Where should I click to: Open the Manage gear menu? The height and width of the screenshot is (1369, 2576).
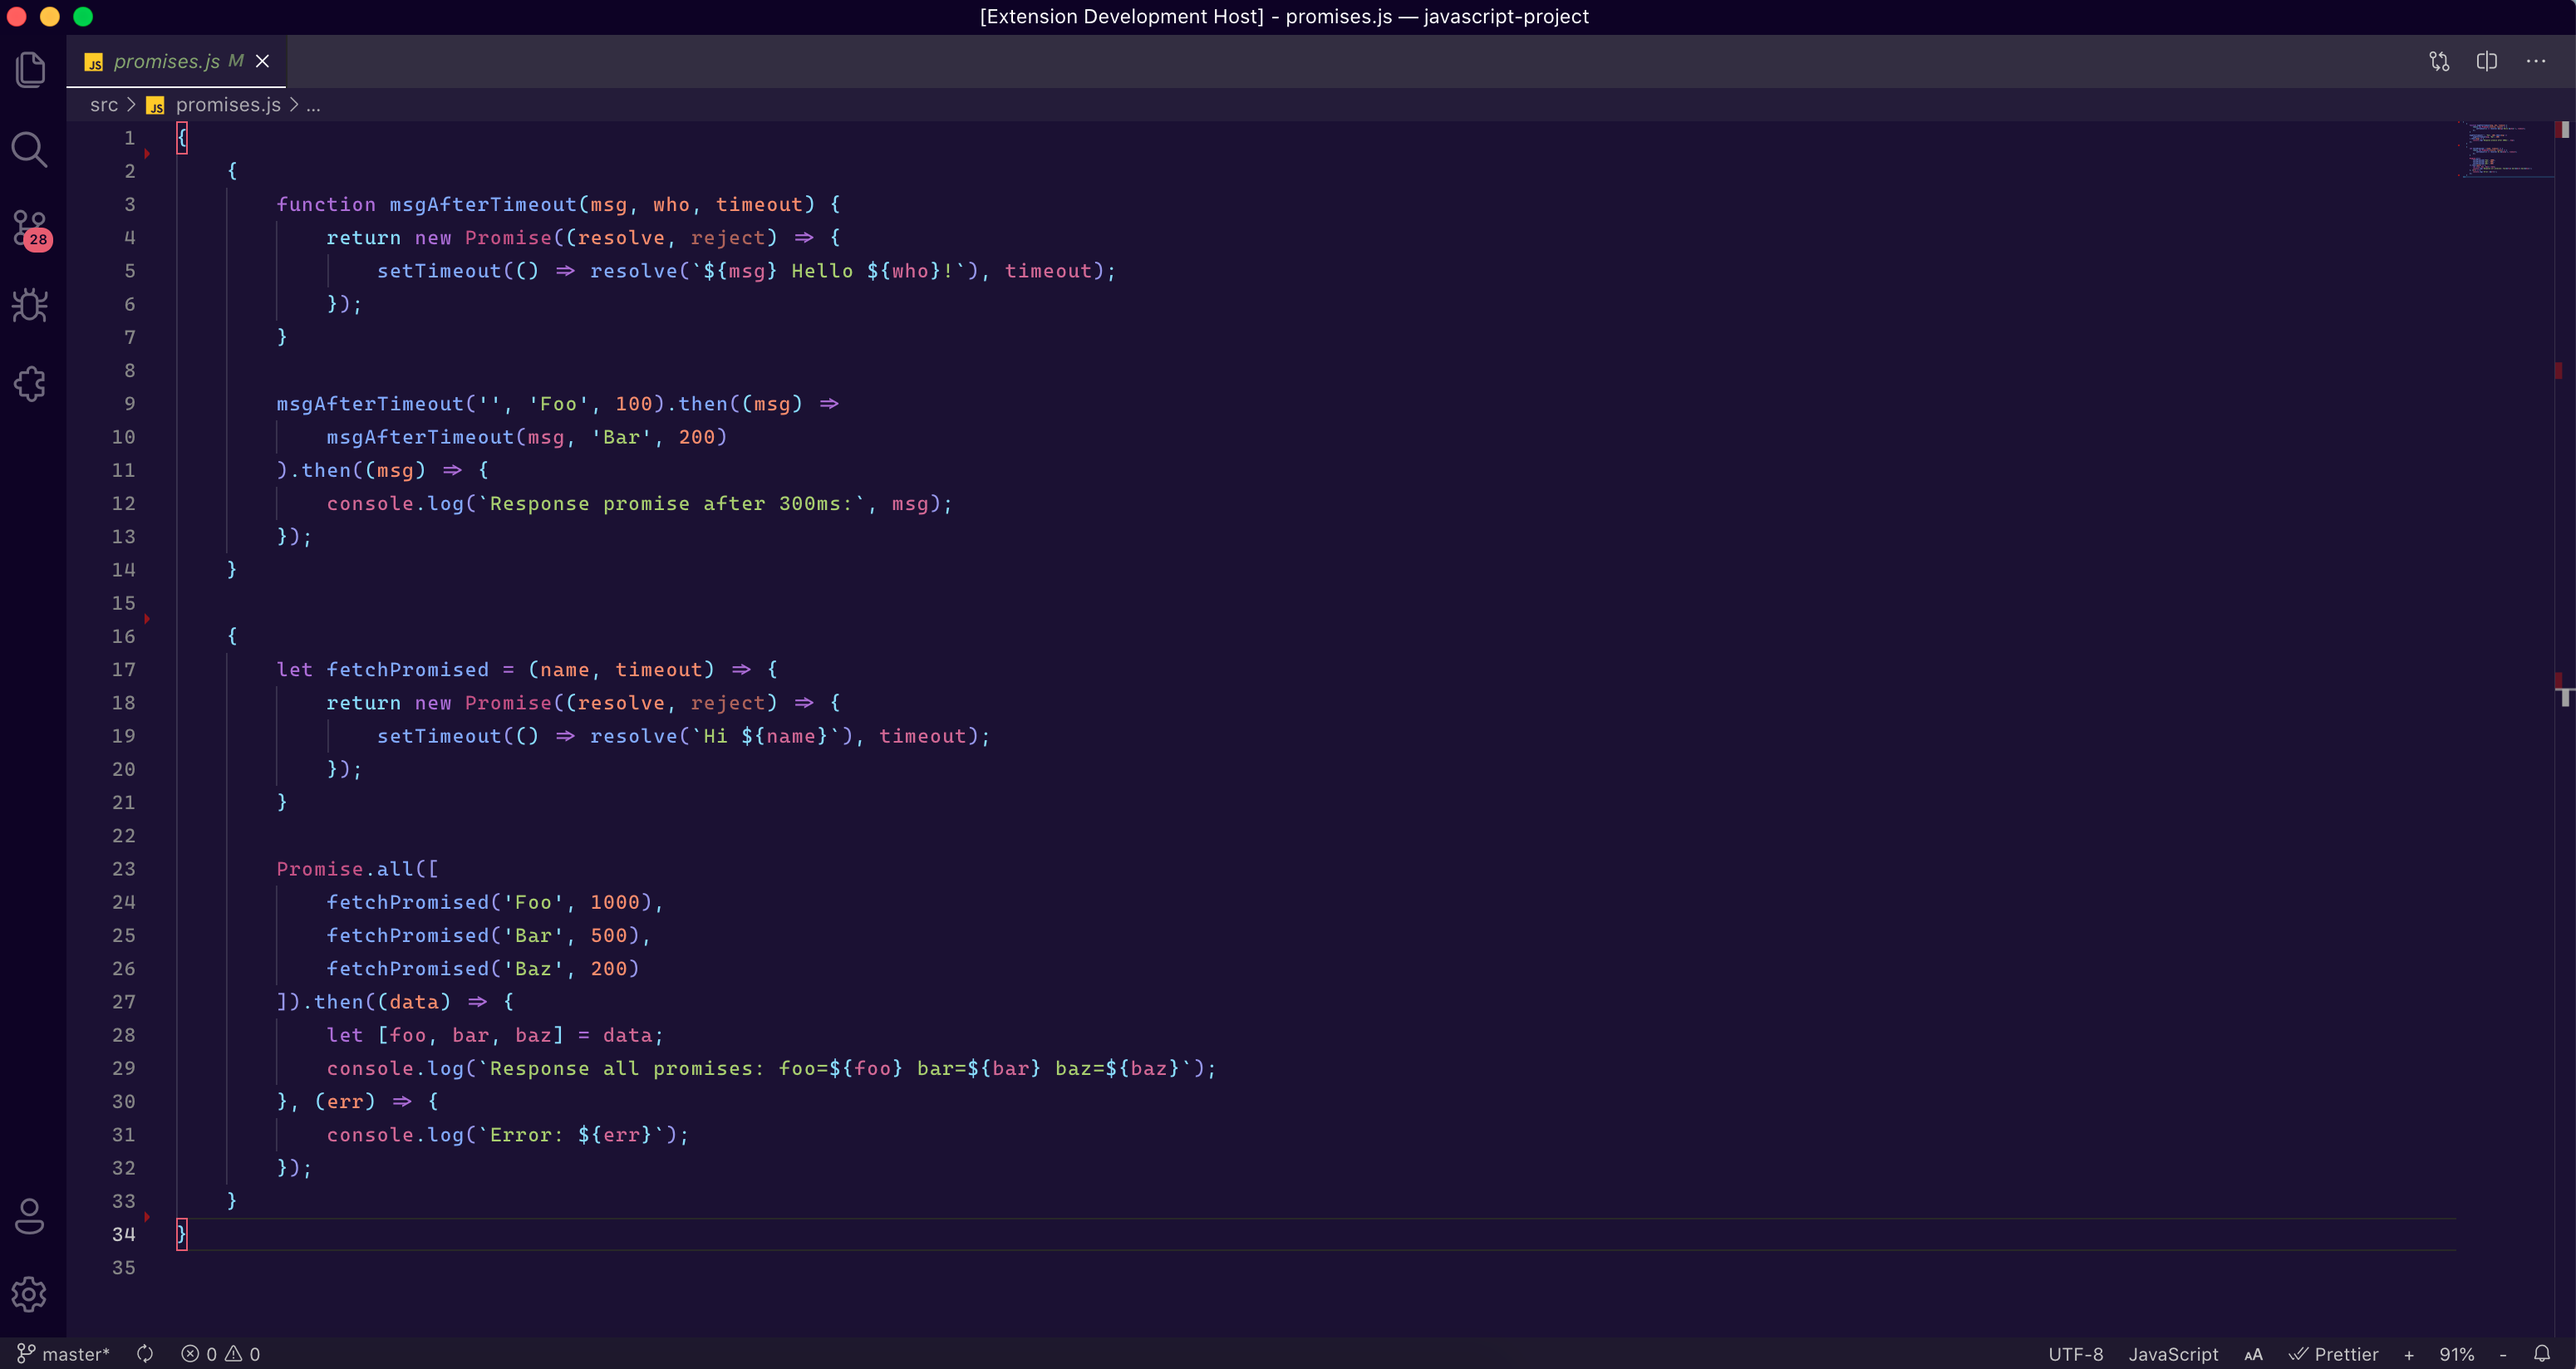(x=29, y=1294)
